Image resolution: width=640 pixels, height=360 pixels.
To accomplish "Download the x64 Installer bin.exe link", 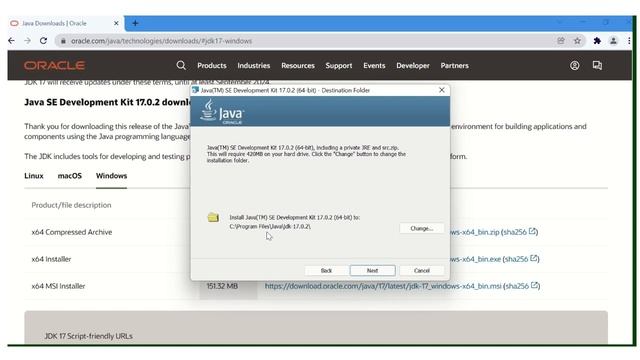I will click(x=476, y=259).
